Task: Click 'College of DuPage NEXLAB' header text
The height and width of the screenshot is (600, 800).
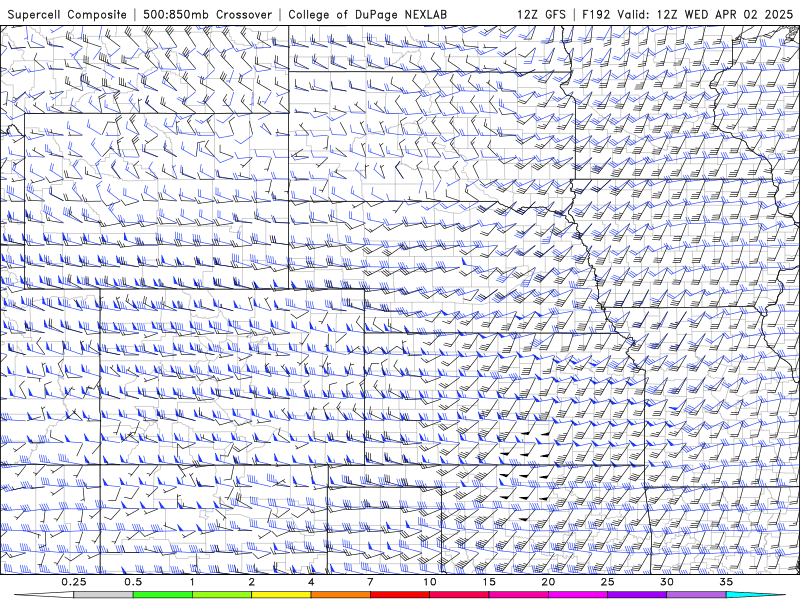Action: pos(367,14)
